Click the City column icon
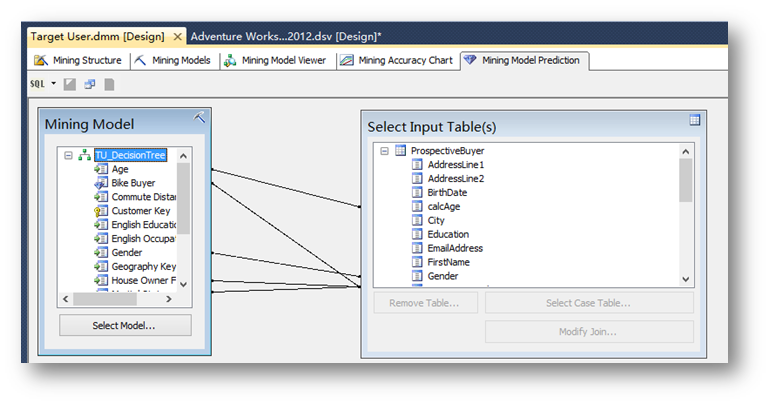The image size is (770, 405). 417,220
